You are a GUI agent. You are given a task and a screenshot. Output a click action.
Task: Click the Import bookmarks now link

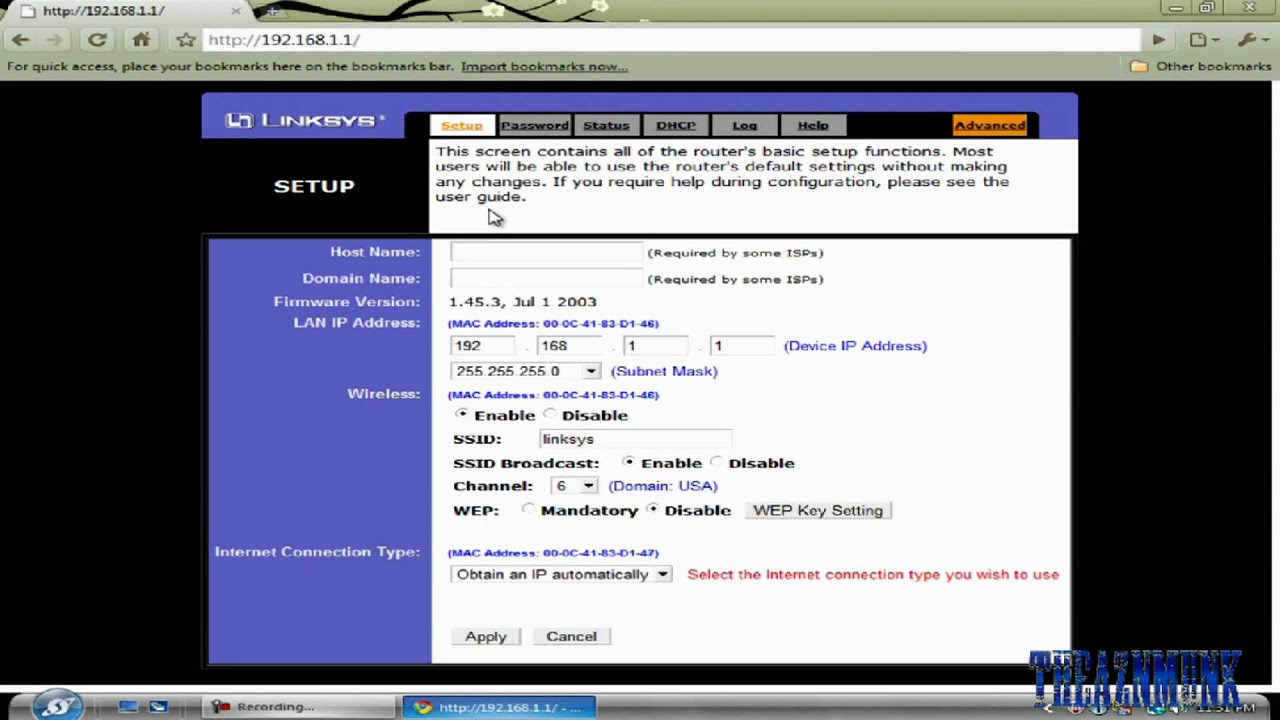[x=544, y=66]
